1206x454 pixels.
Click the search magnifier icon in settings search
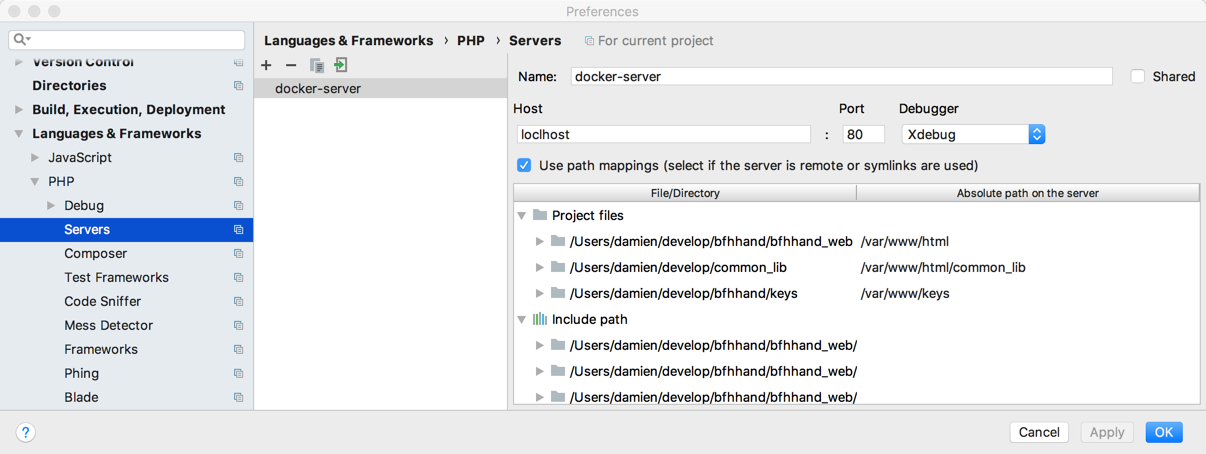pos(21,40)
